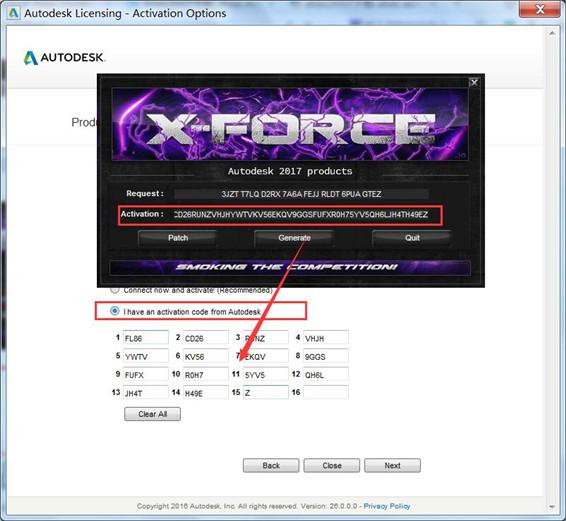Click the scrollbar down arrow
The width and height of the screenshot is (566, 521).
click(x=552, y=507)
